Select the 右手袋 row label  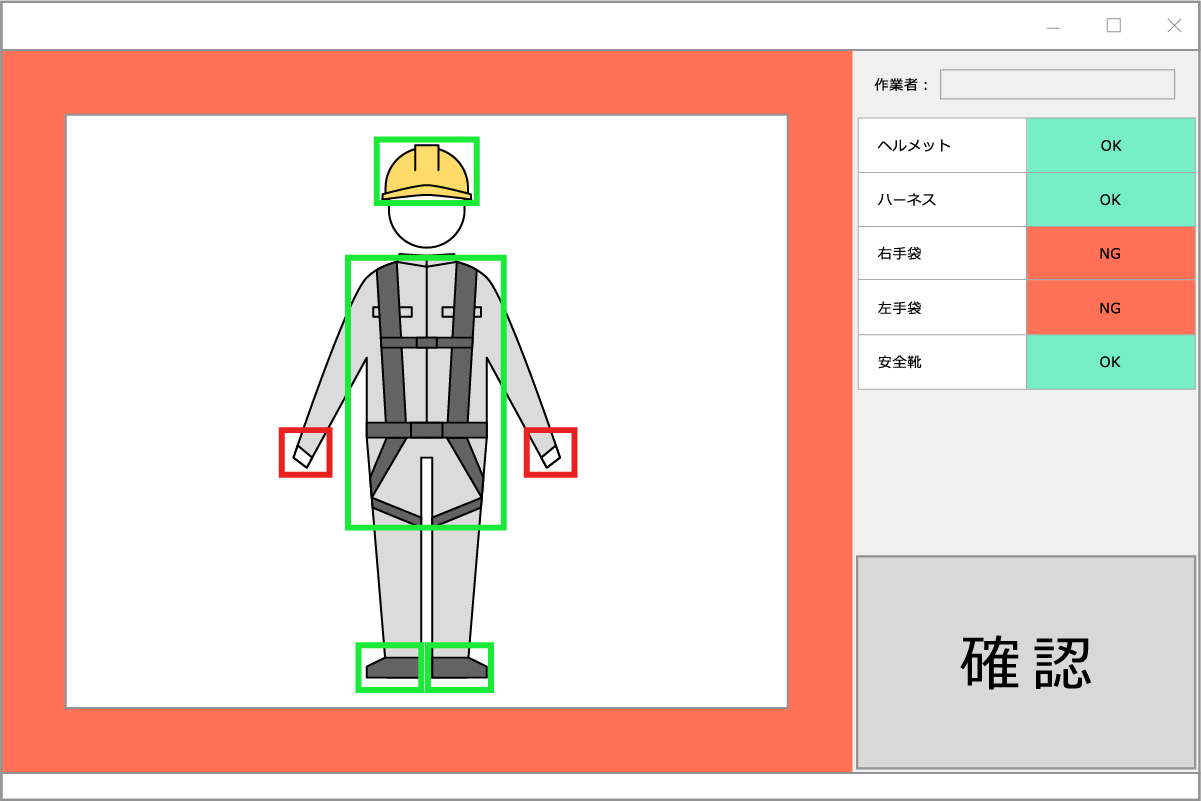tap(942, 254)
